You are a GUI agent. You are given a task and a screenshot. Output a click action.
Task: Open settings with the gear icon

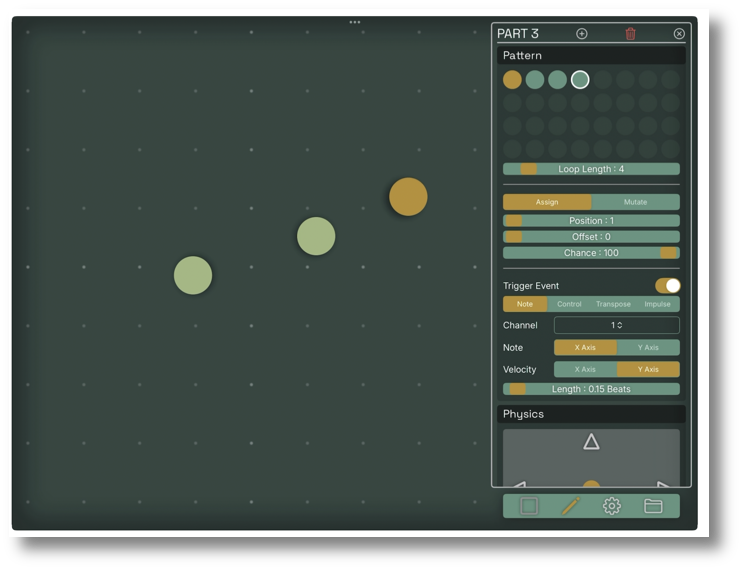(612, 506)
